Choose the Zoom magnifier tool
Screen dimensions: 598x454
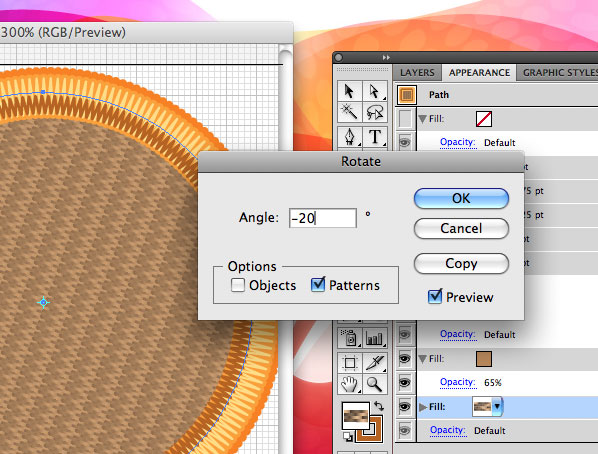click(x=375, y=384)
